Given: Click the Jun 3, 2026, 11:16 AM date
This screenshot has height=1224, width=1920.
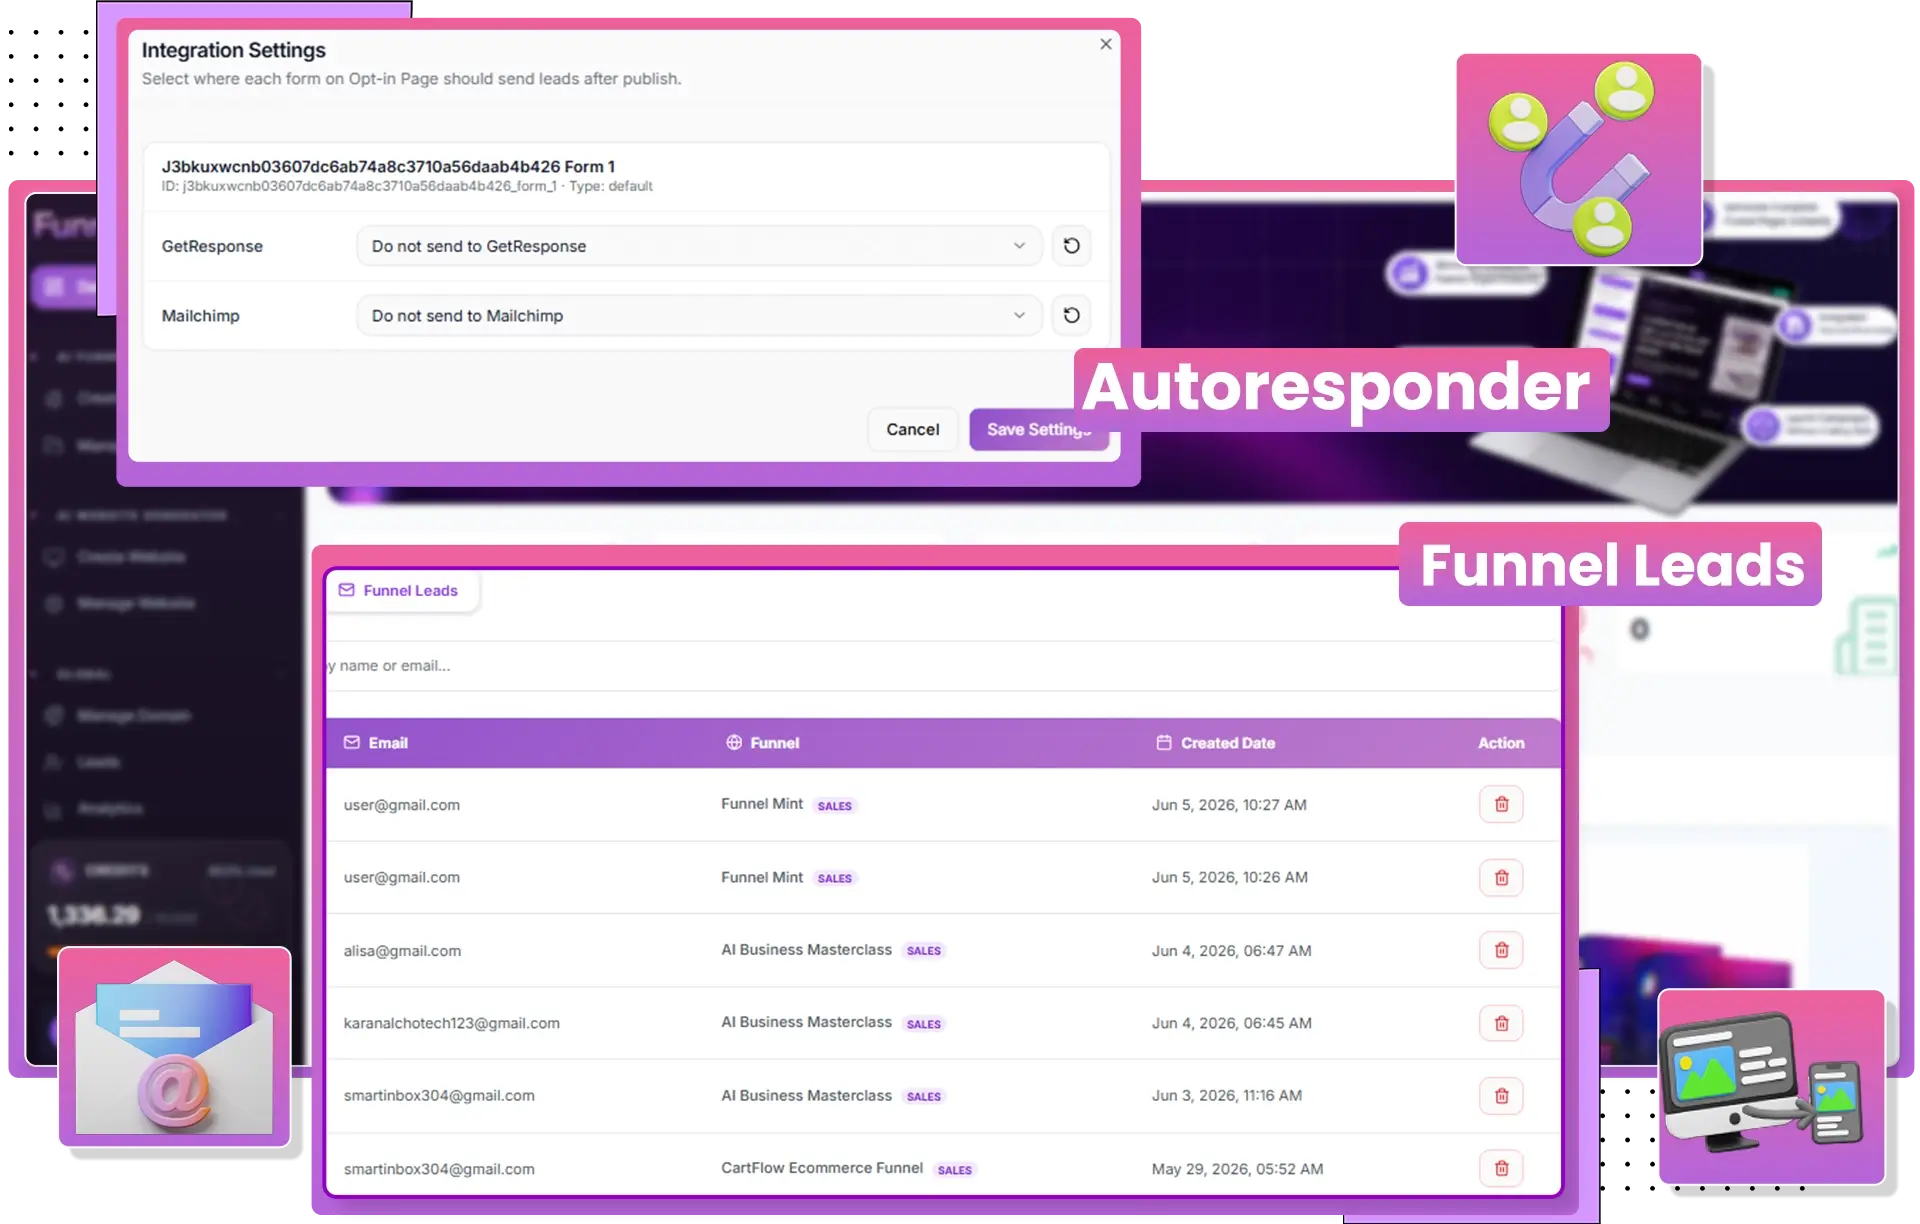Looking at the screenshot, I should click(1226, 1096).
